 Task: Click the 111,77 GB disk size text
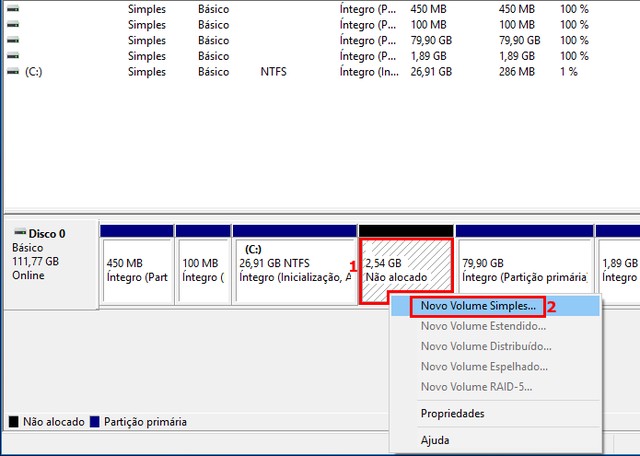[36, 261]
